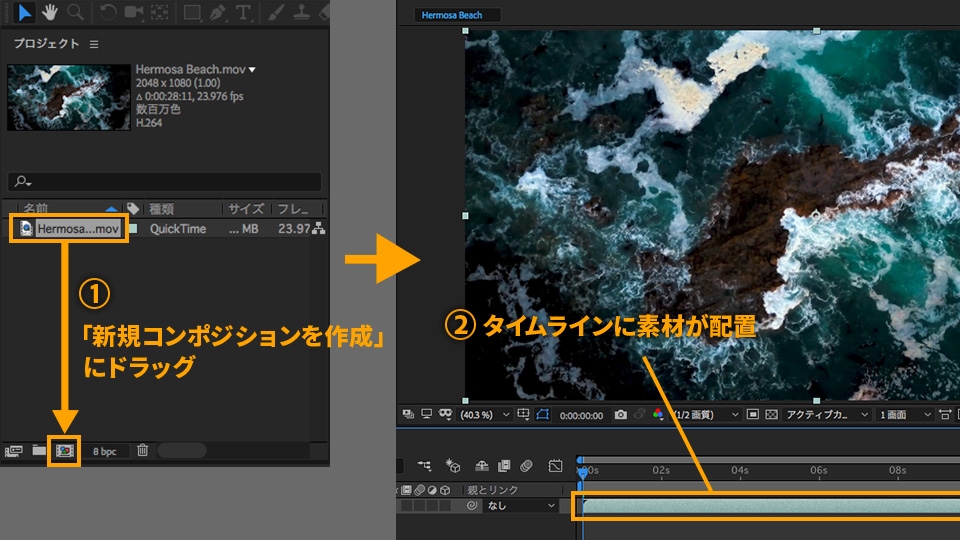The image size is (960, 540).
Task: Click the primary viewer monitor icon
Action: coord(427,414)
